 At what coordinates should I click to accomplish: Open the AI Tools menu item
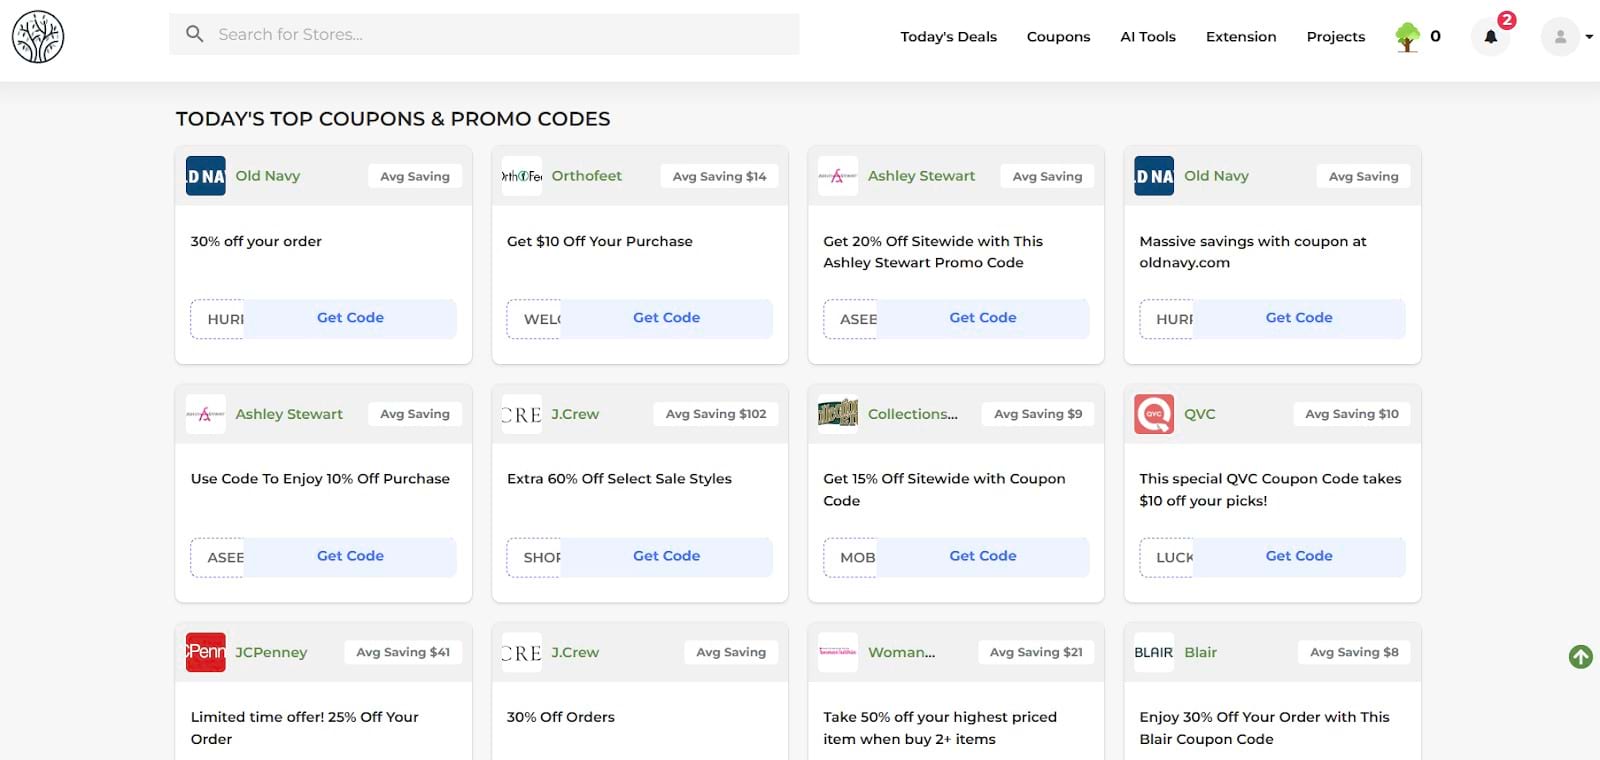(1148, 37)
